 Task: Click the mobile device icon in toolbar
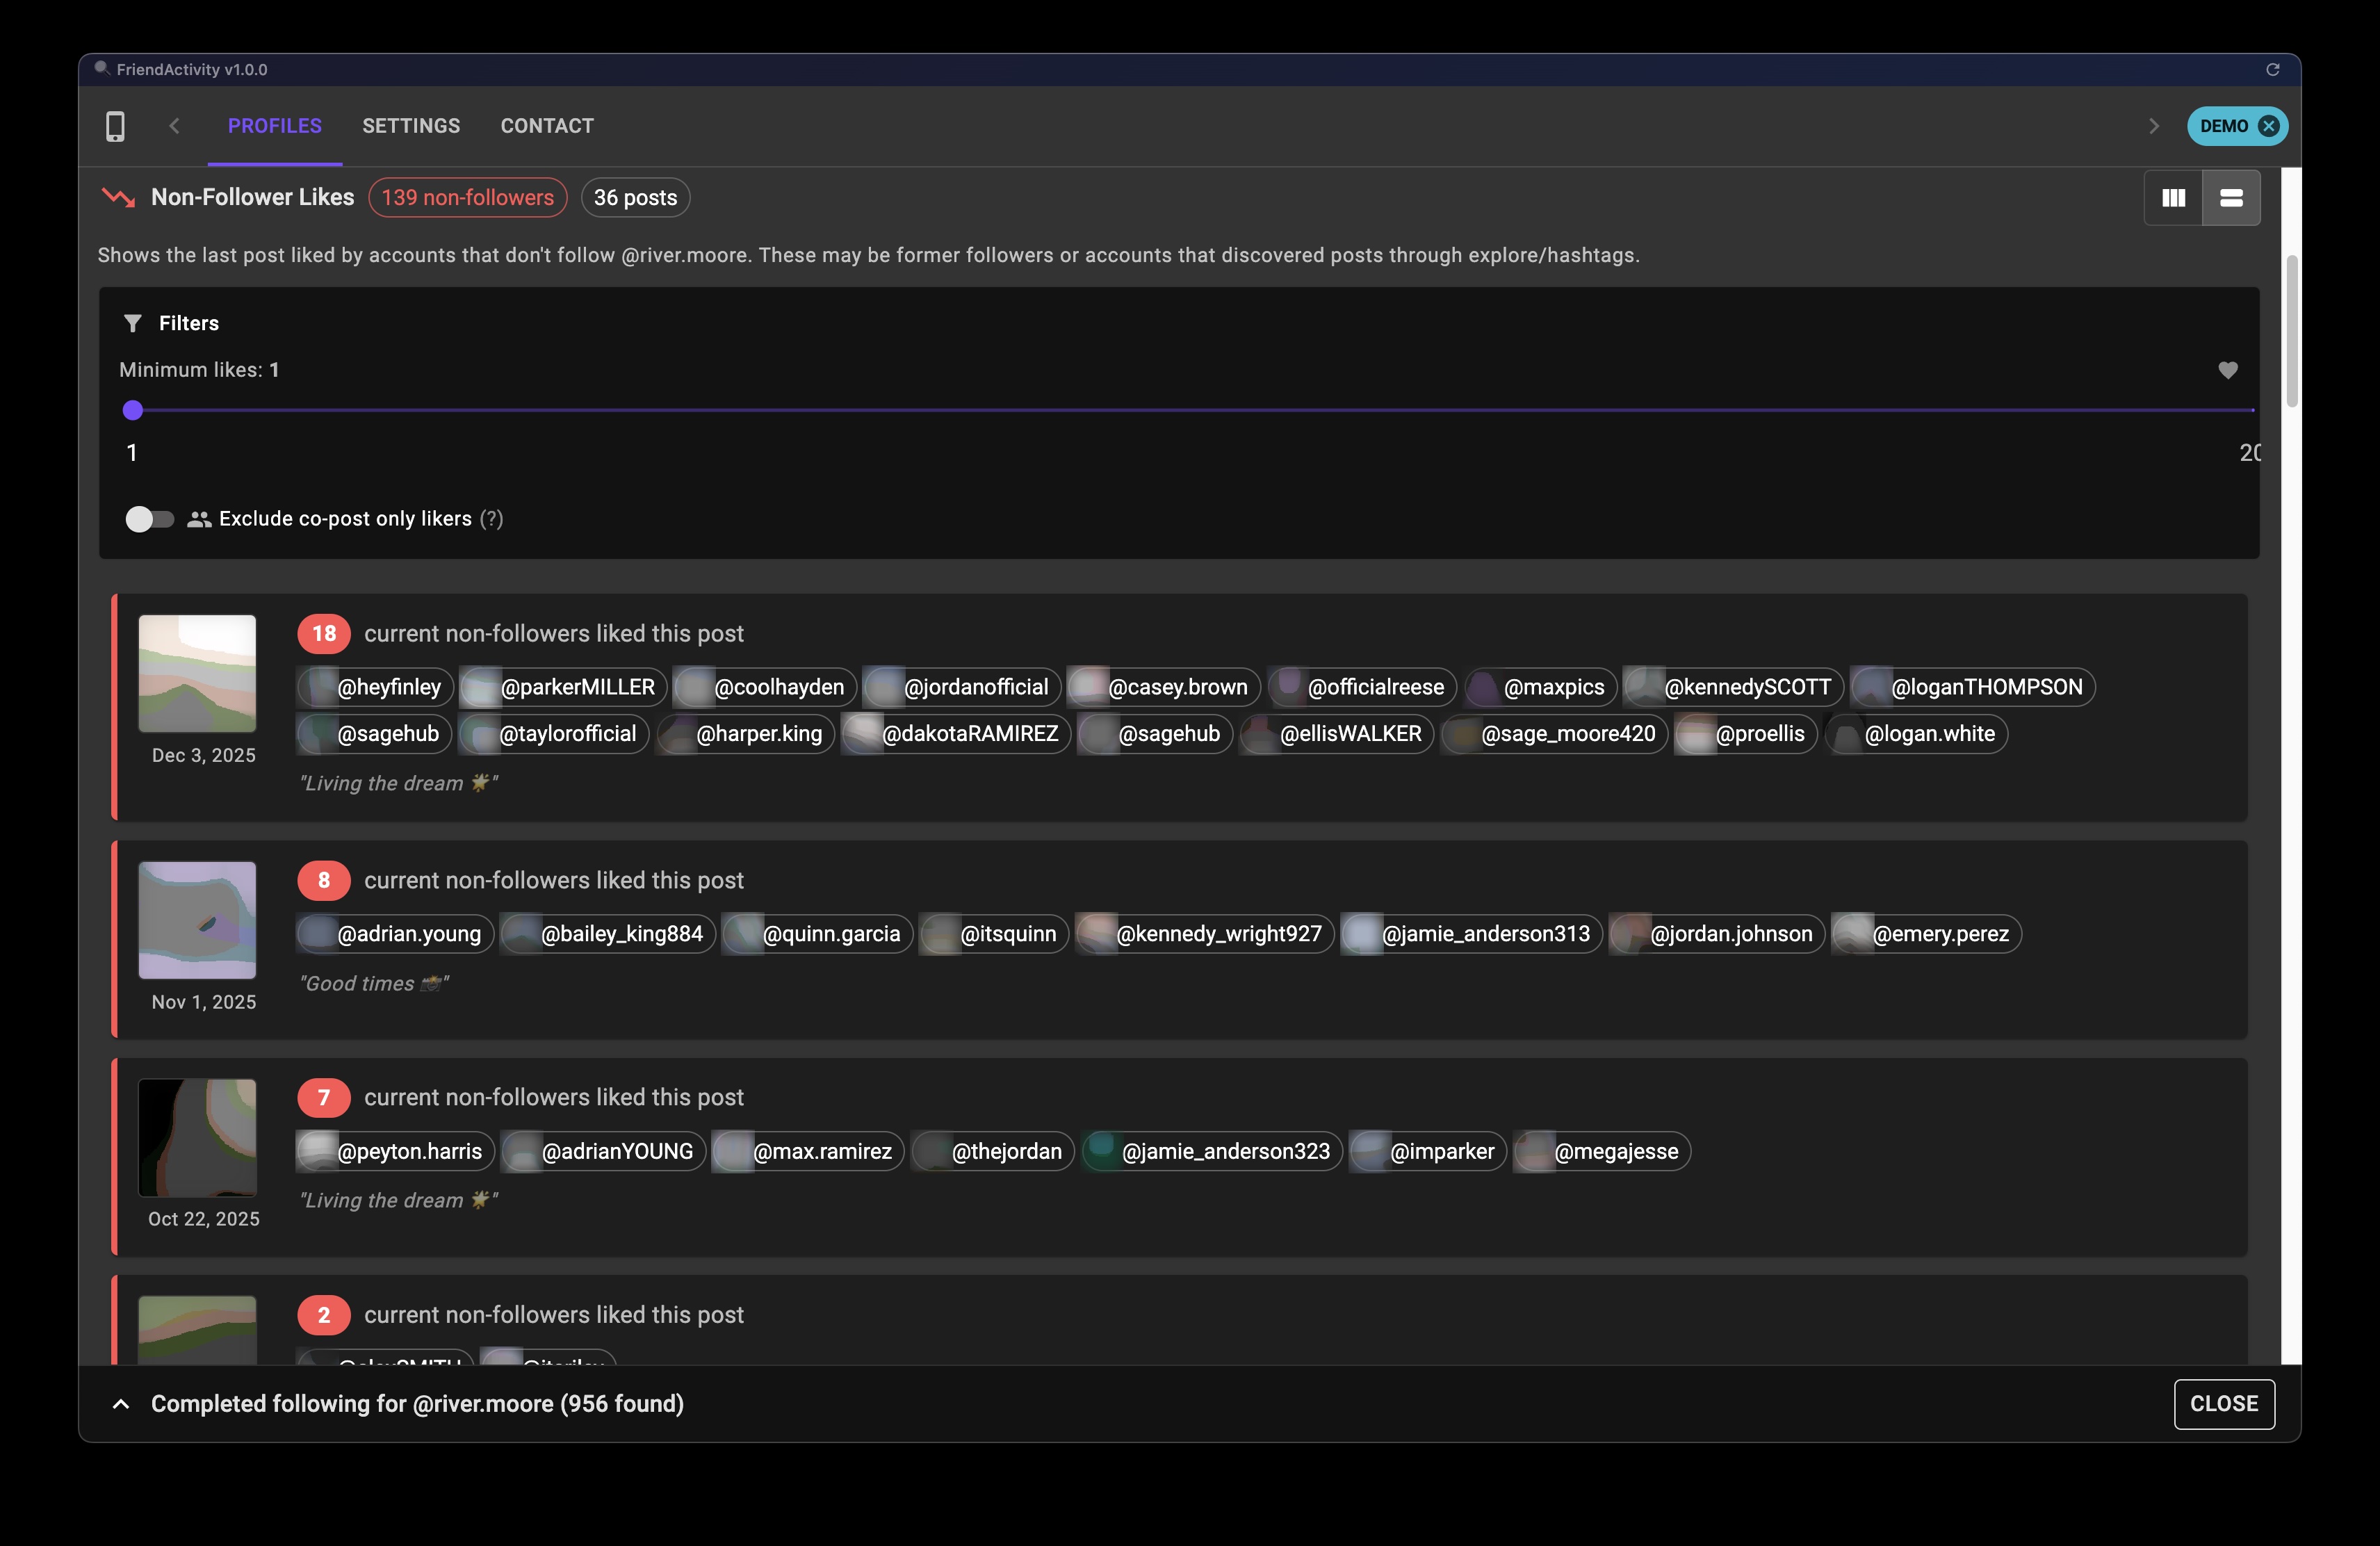(115, 126)
